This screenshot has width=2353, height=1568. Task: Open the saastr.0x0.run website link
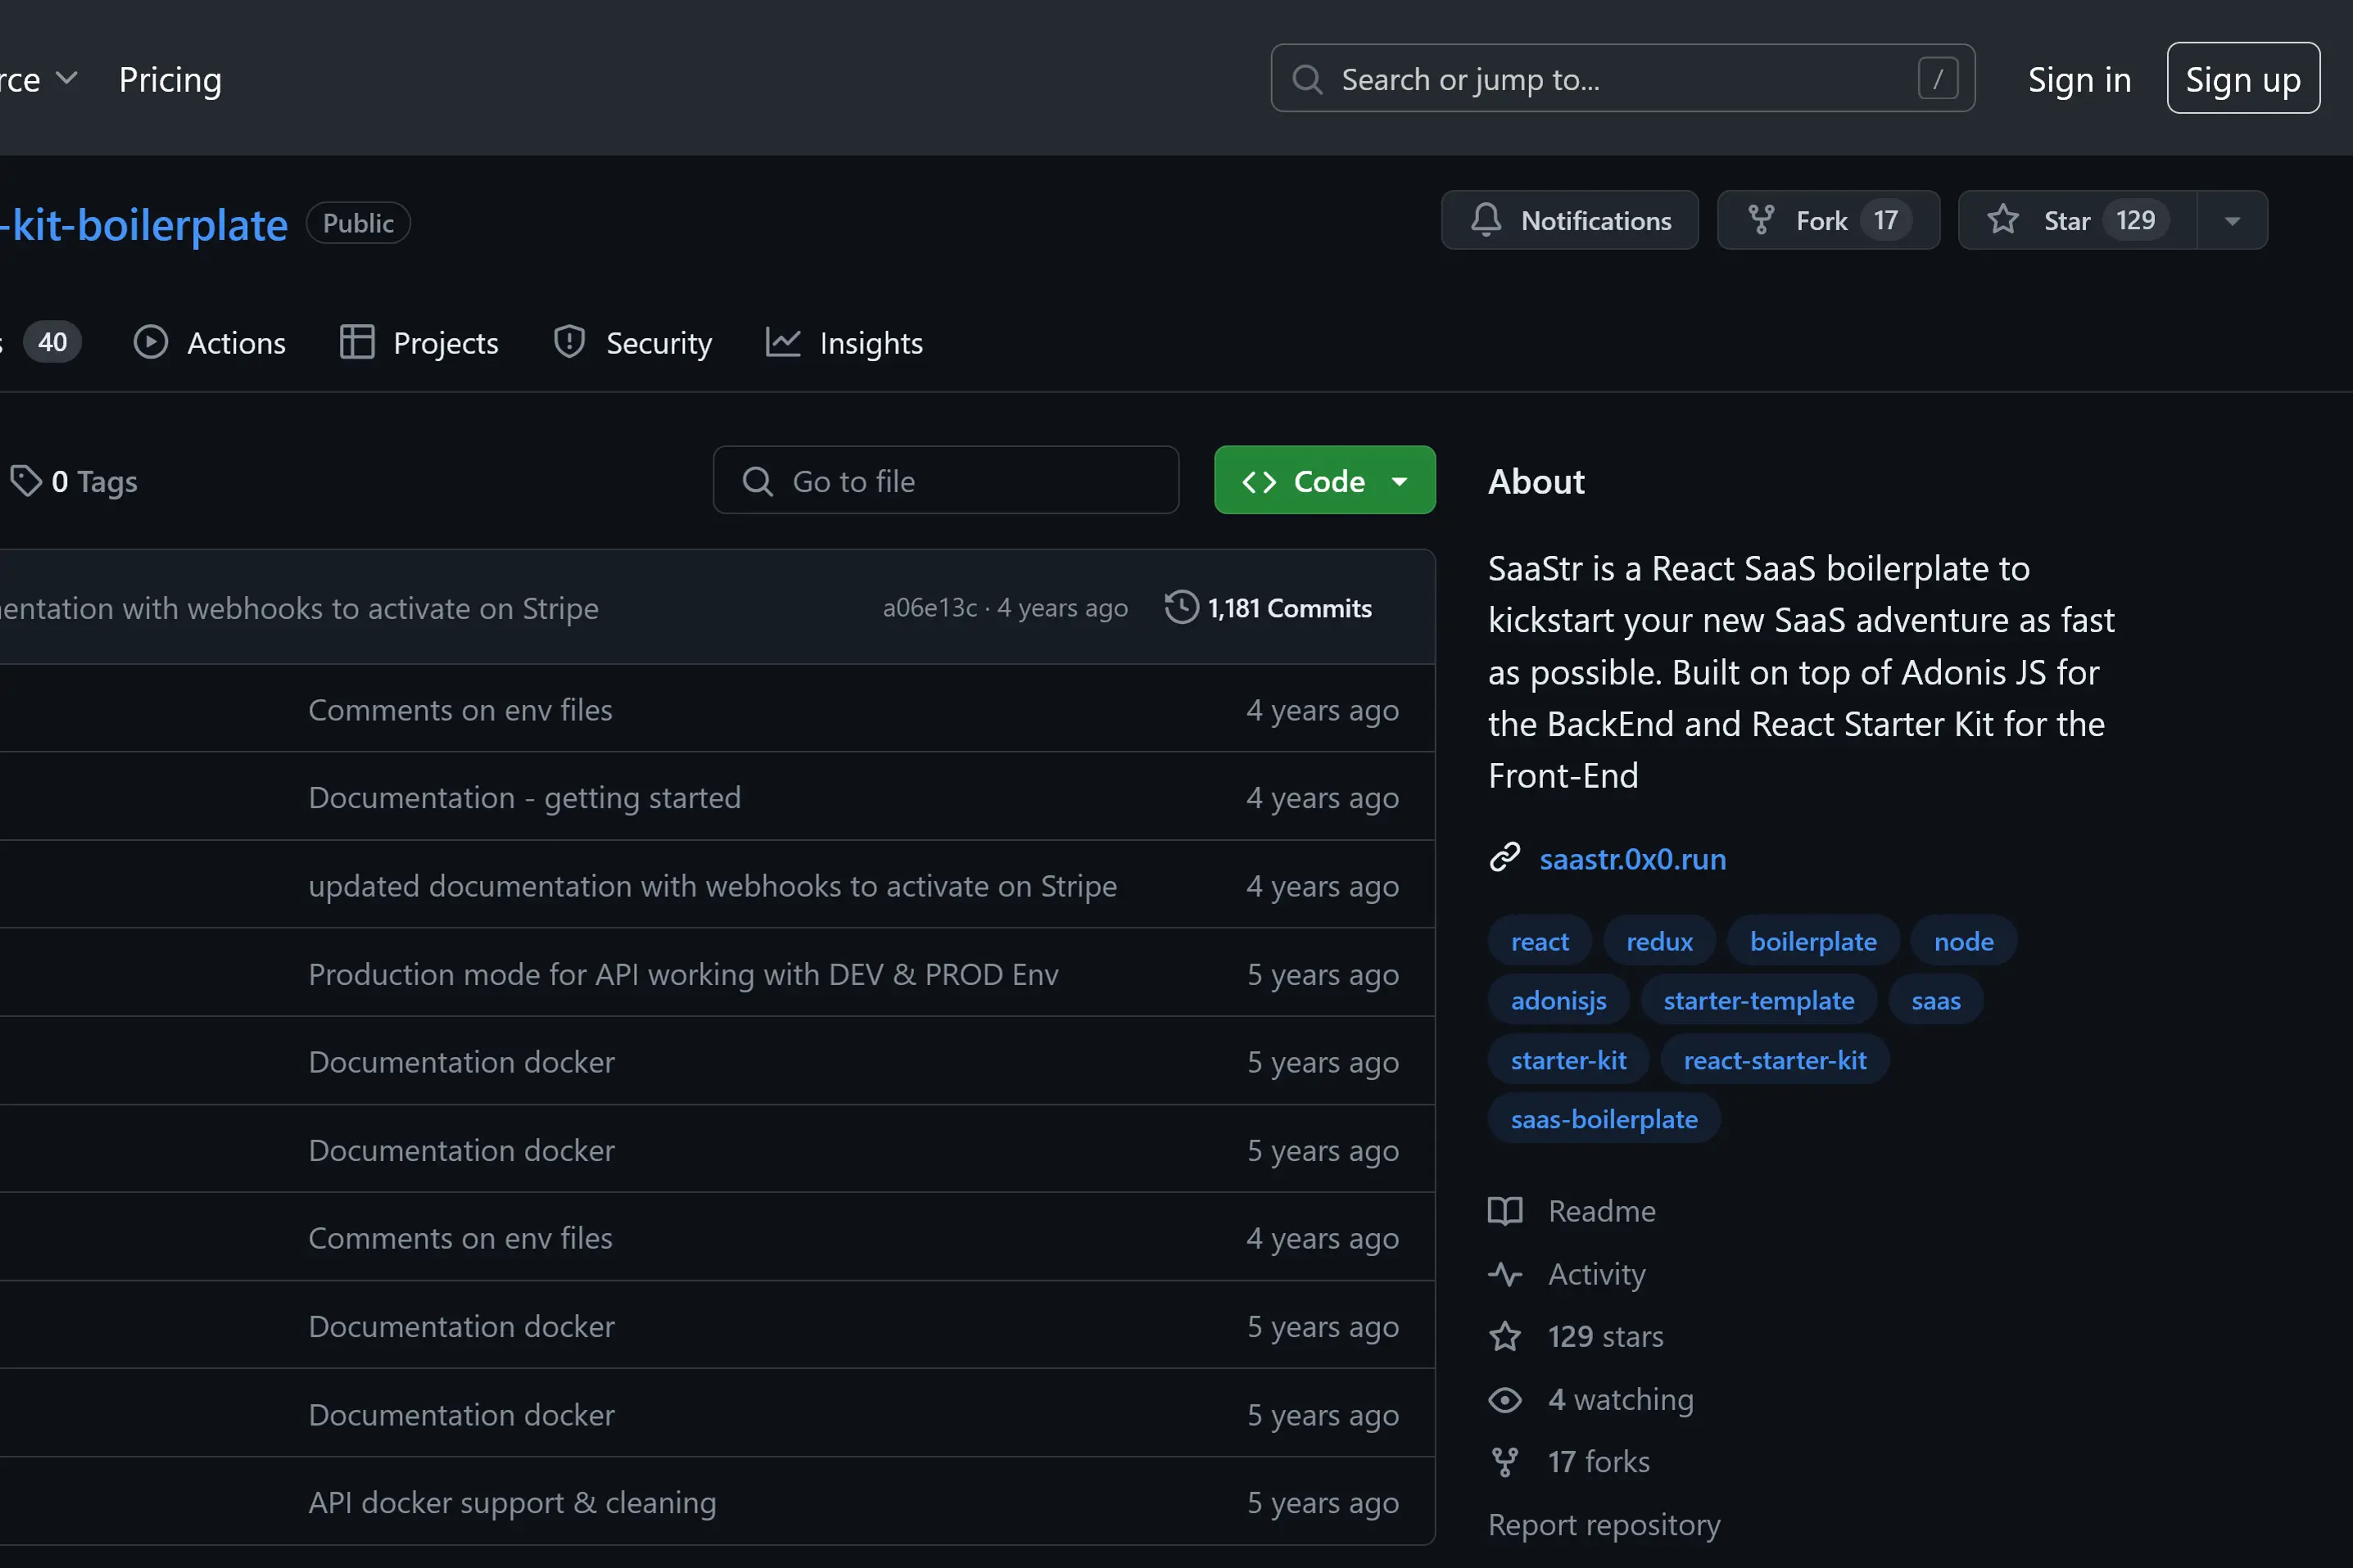(1632, 859)
